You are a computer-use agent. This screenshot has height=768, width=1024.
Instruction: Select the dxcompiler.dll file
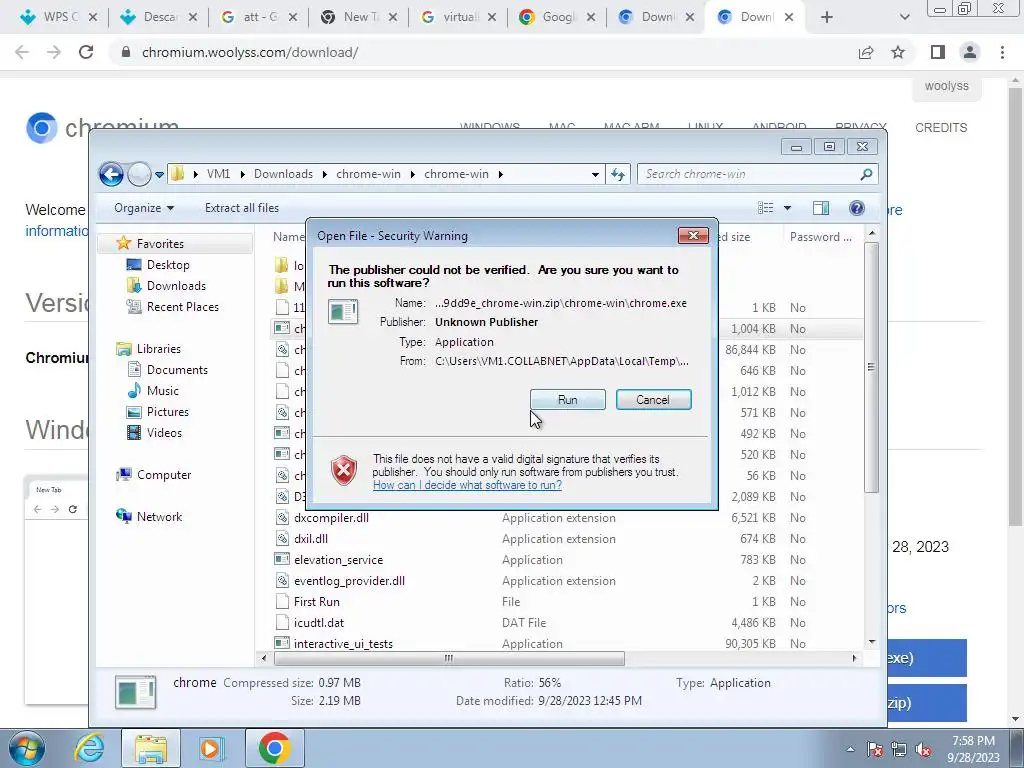[331, 518]
